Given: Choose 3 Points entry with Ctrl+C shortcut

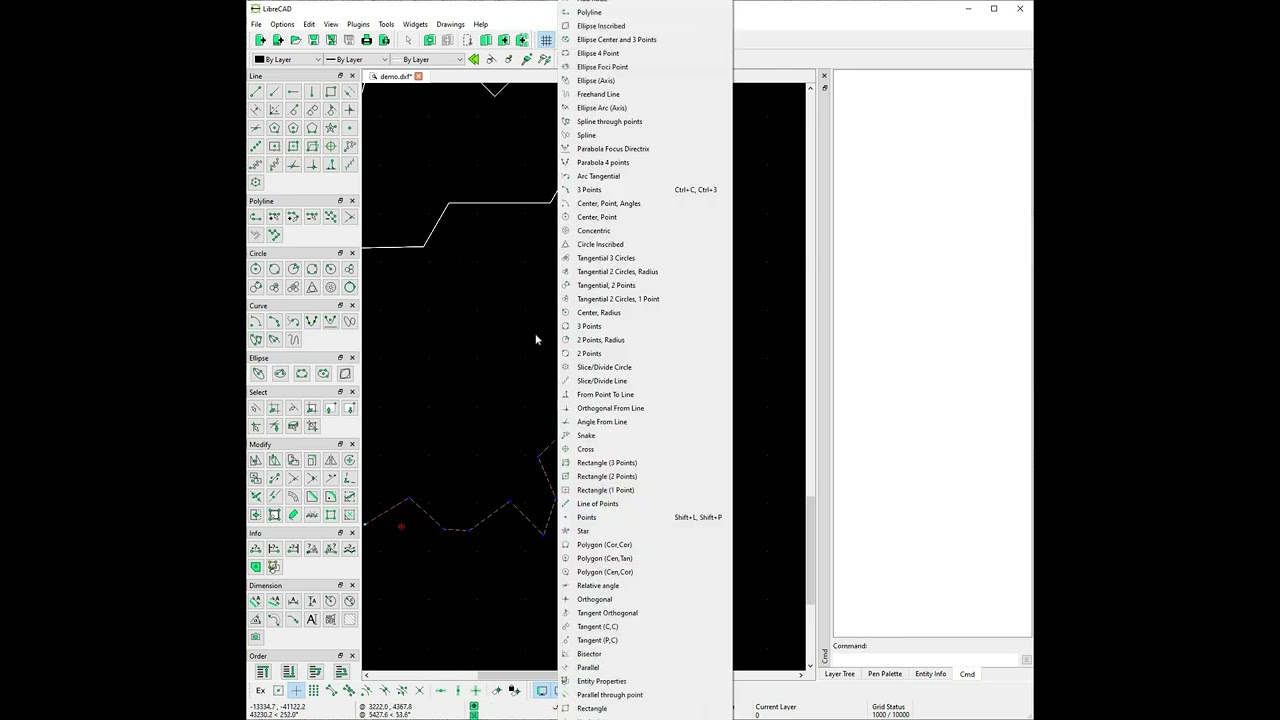Looking at the screenshot, I should [x=645, y=190].
